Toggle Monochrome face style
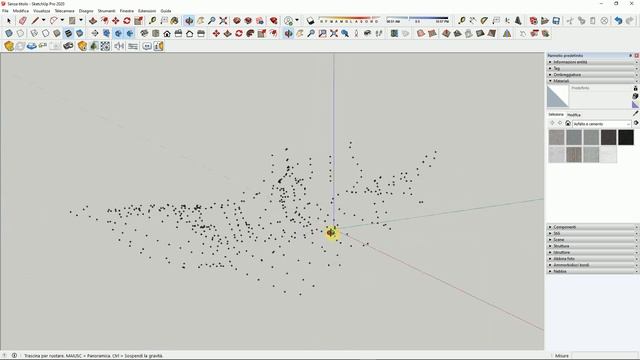Image resolution: width=640 pixels, height=360 pixels. coord(80,33)
